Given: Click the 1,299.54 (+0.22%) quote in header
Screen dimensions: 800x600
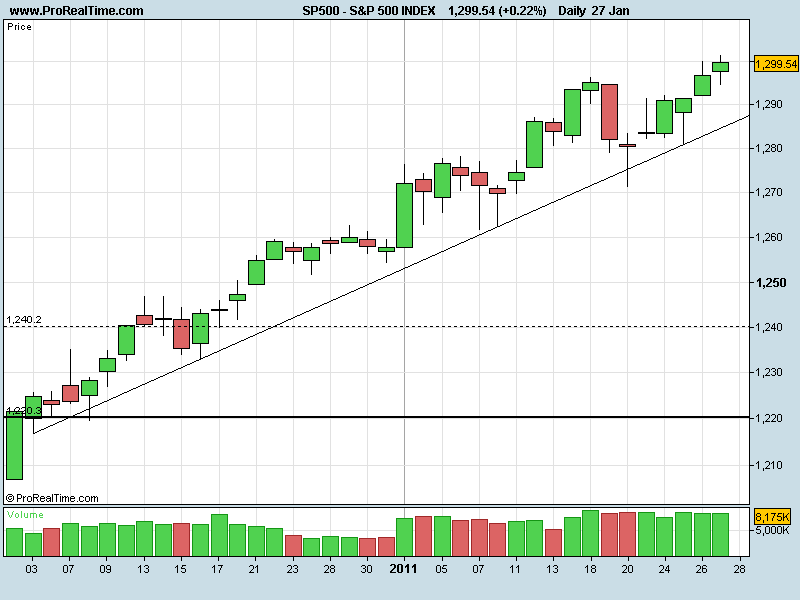Looking at the screenshot, I should [x=497, y=10].
